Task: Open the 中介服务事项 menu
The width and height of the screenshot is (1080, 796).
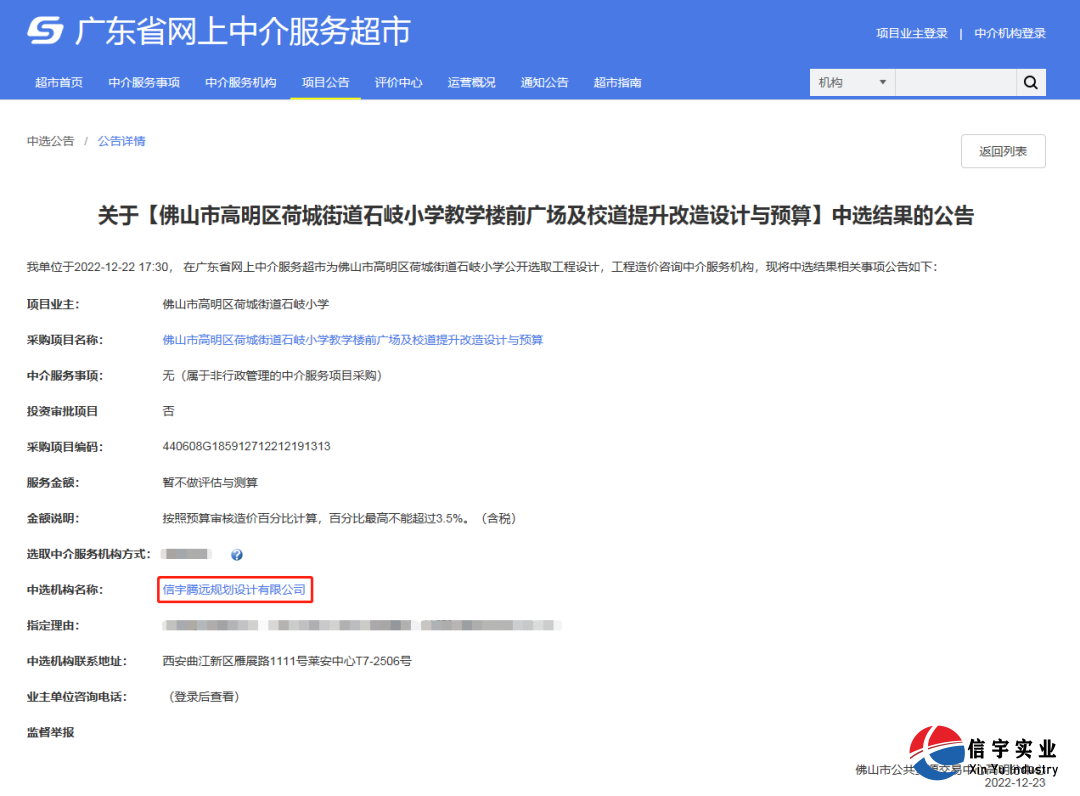Action: [145, 82]
